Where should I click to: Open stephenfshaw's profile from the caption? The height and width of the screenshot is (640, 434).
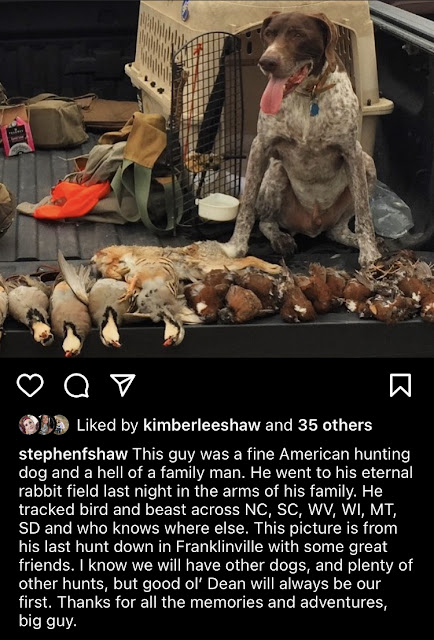pyautogui.click(x=73, y=454)
